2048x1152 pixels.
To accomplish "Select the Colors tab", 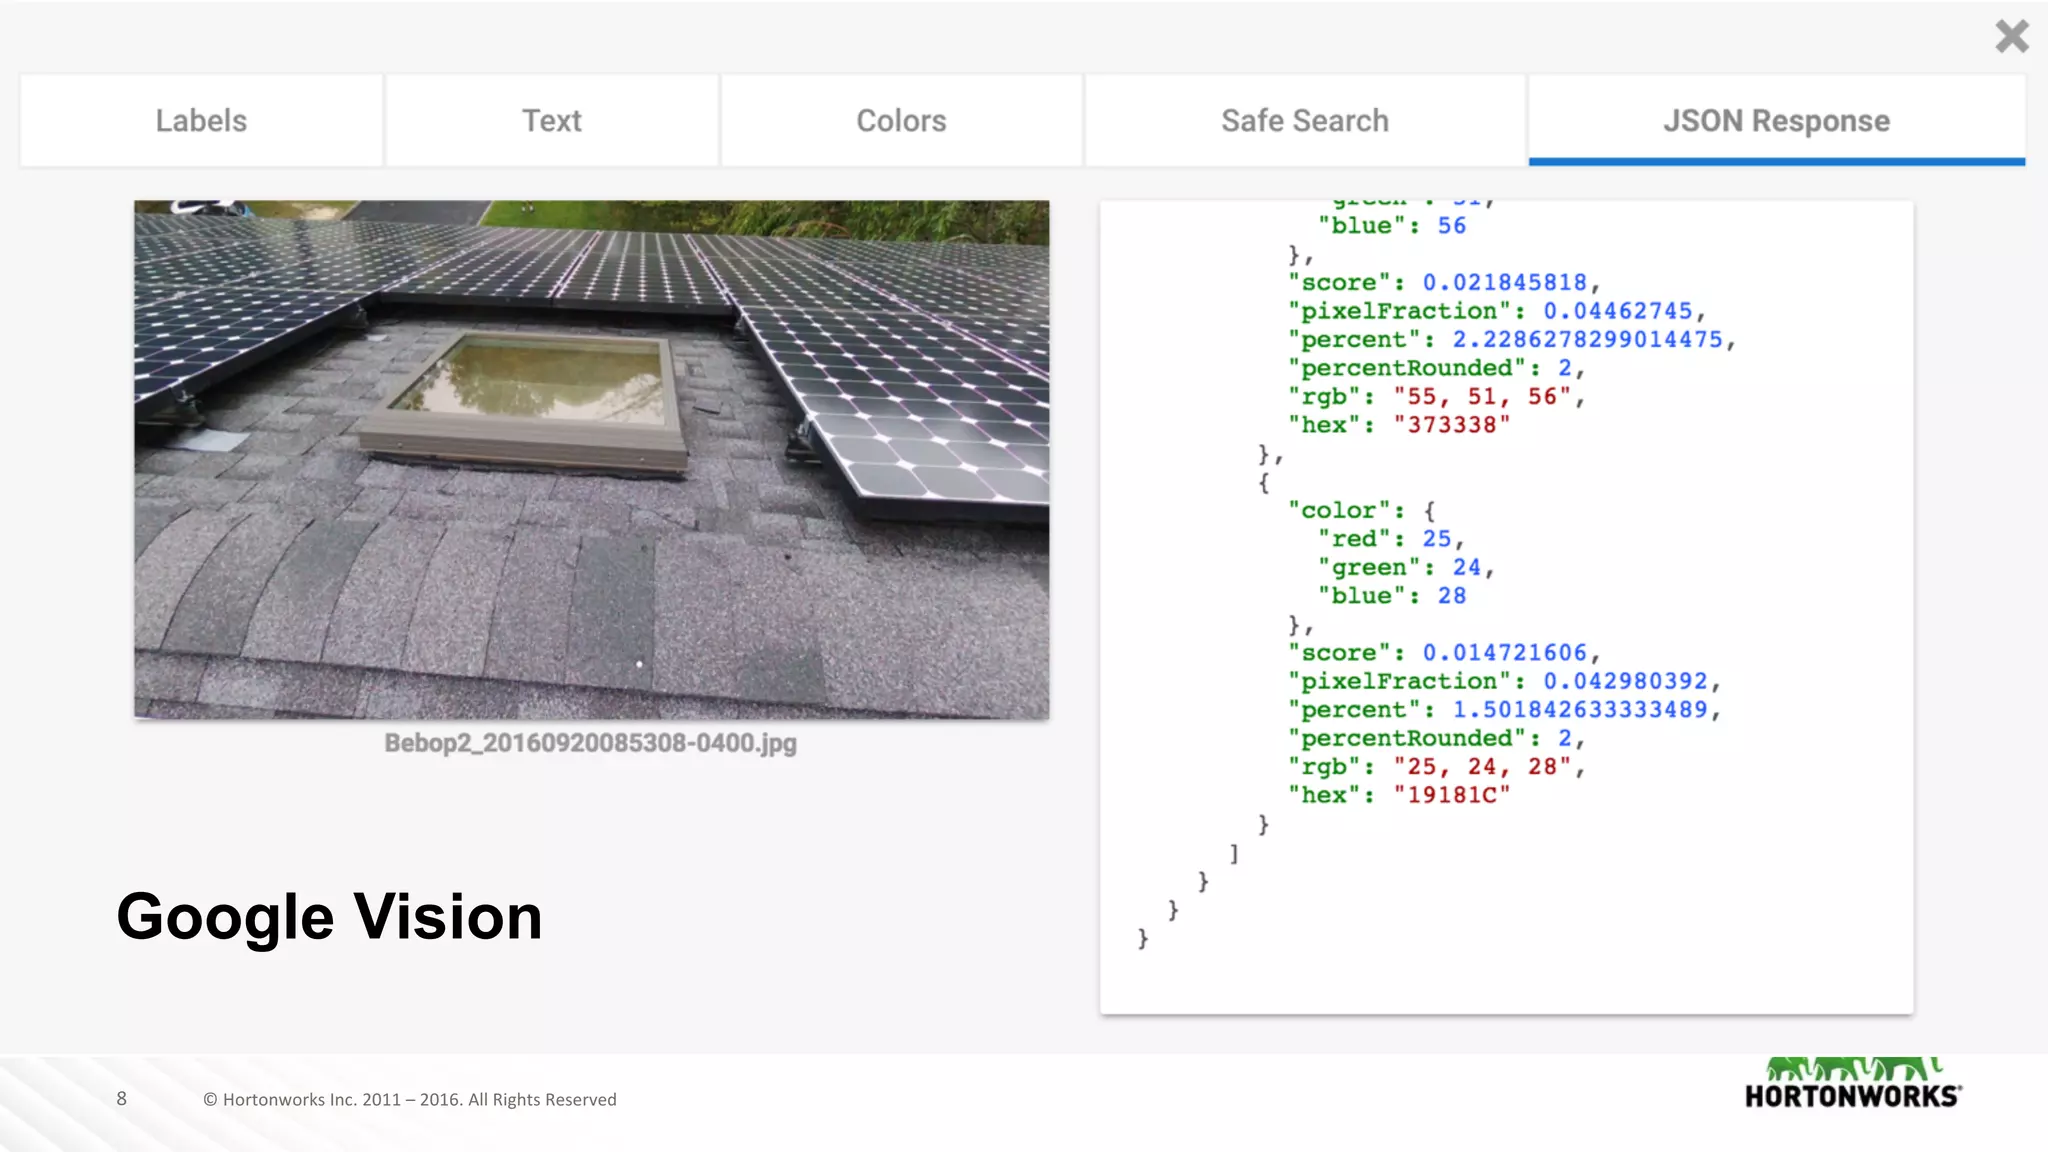I will [x=901, y=121].
